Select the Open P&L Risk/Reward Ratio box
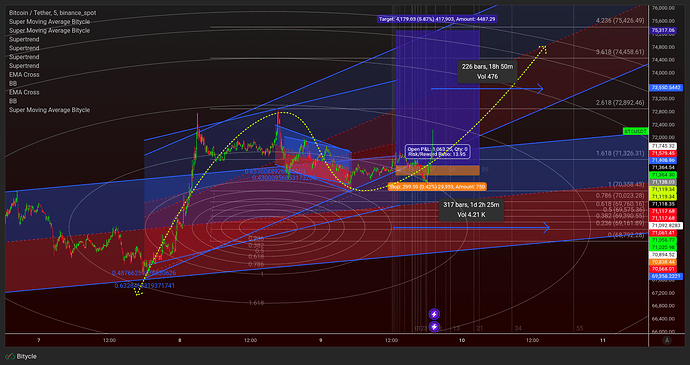690x365 pixels. (437, 151)
